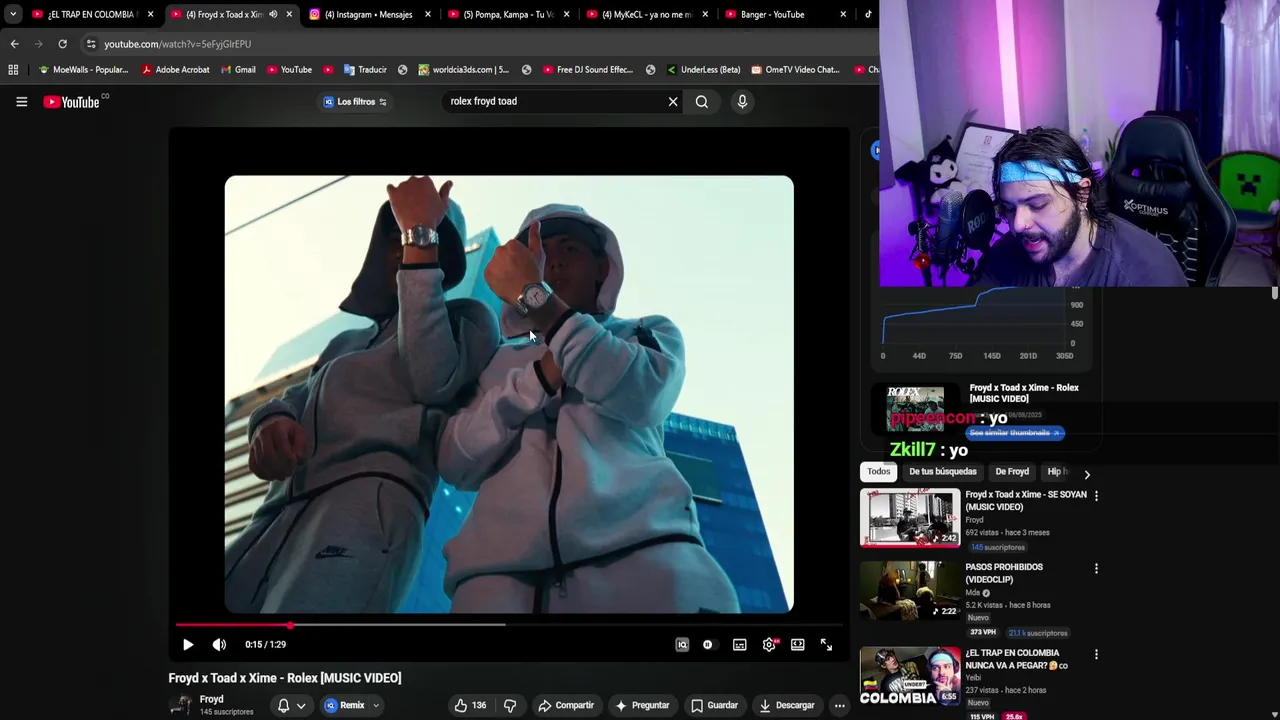Screen dimensions: 1280x720
Task: Open Gmail bookmark
Action: click(237, 70)
